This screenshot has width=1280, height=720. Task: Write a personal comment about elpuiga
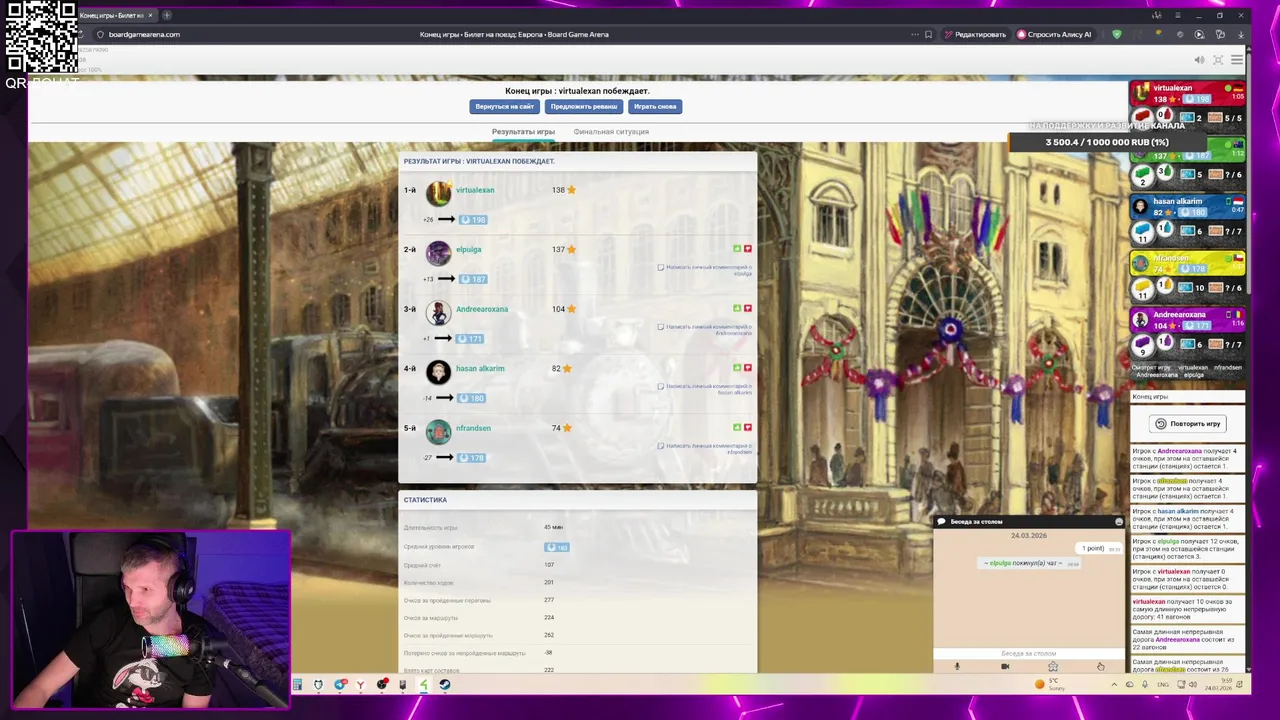pos(705,270)
